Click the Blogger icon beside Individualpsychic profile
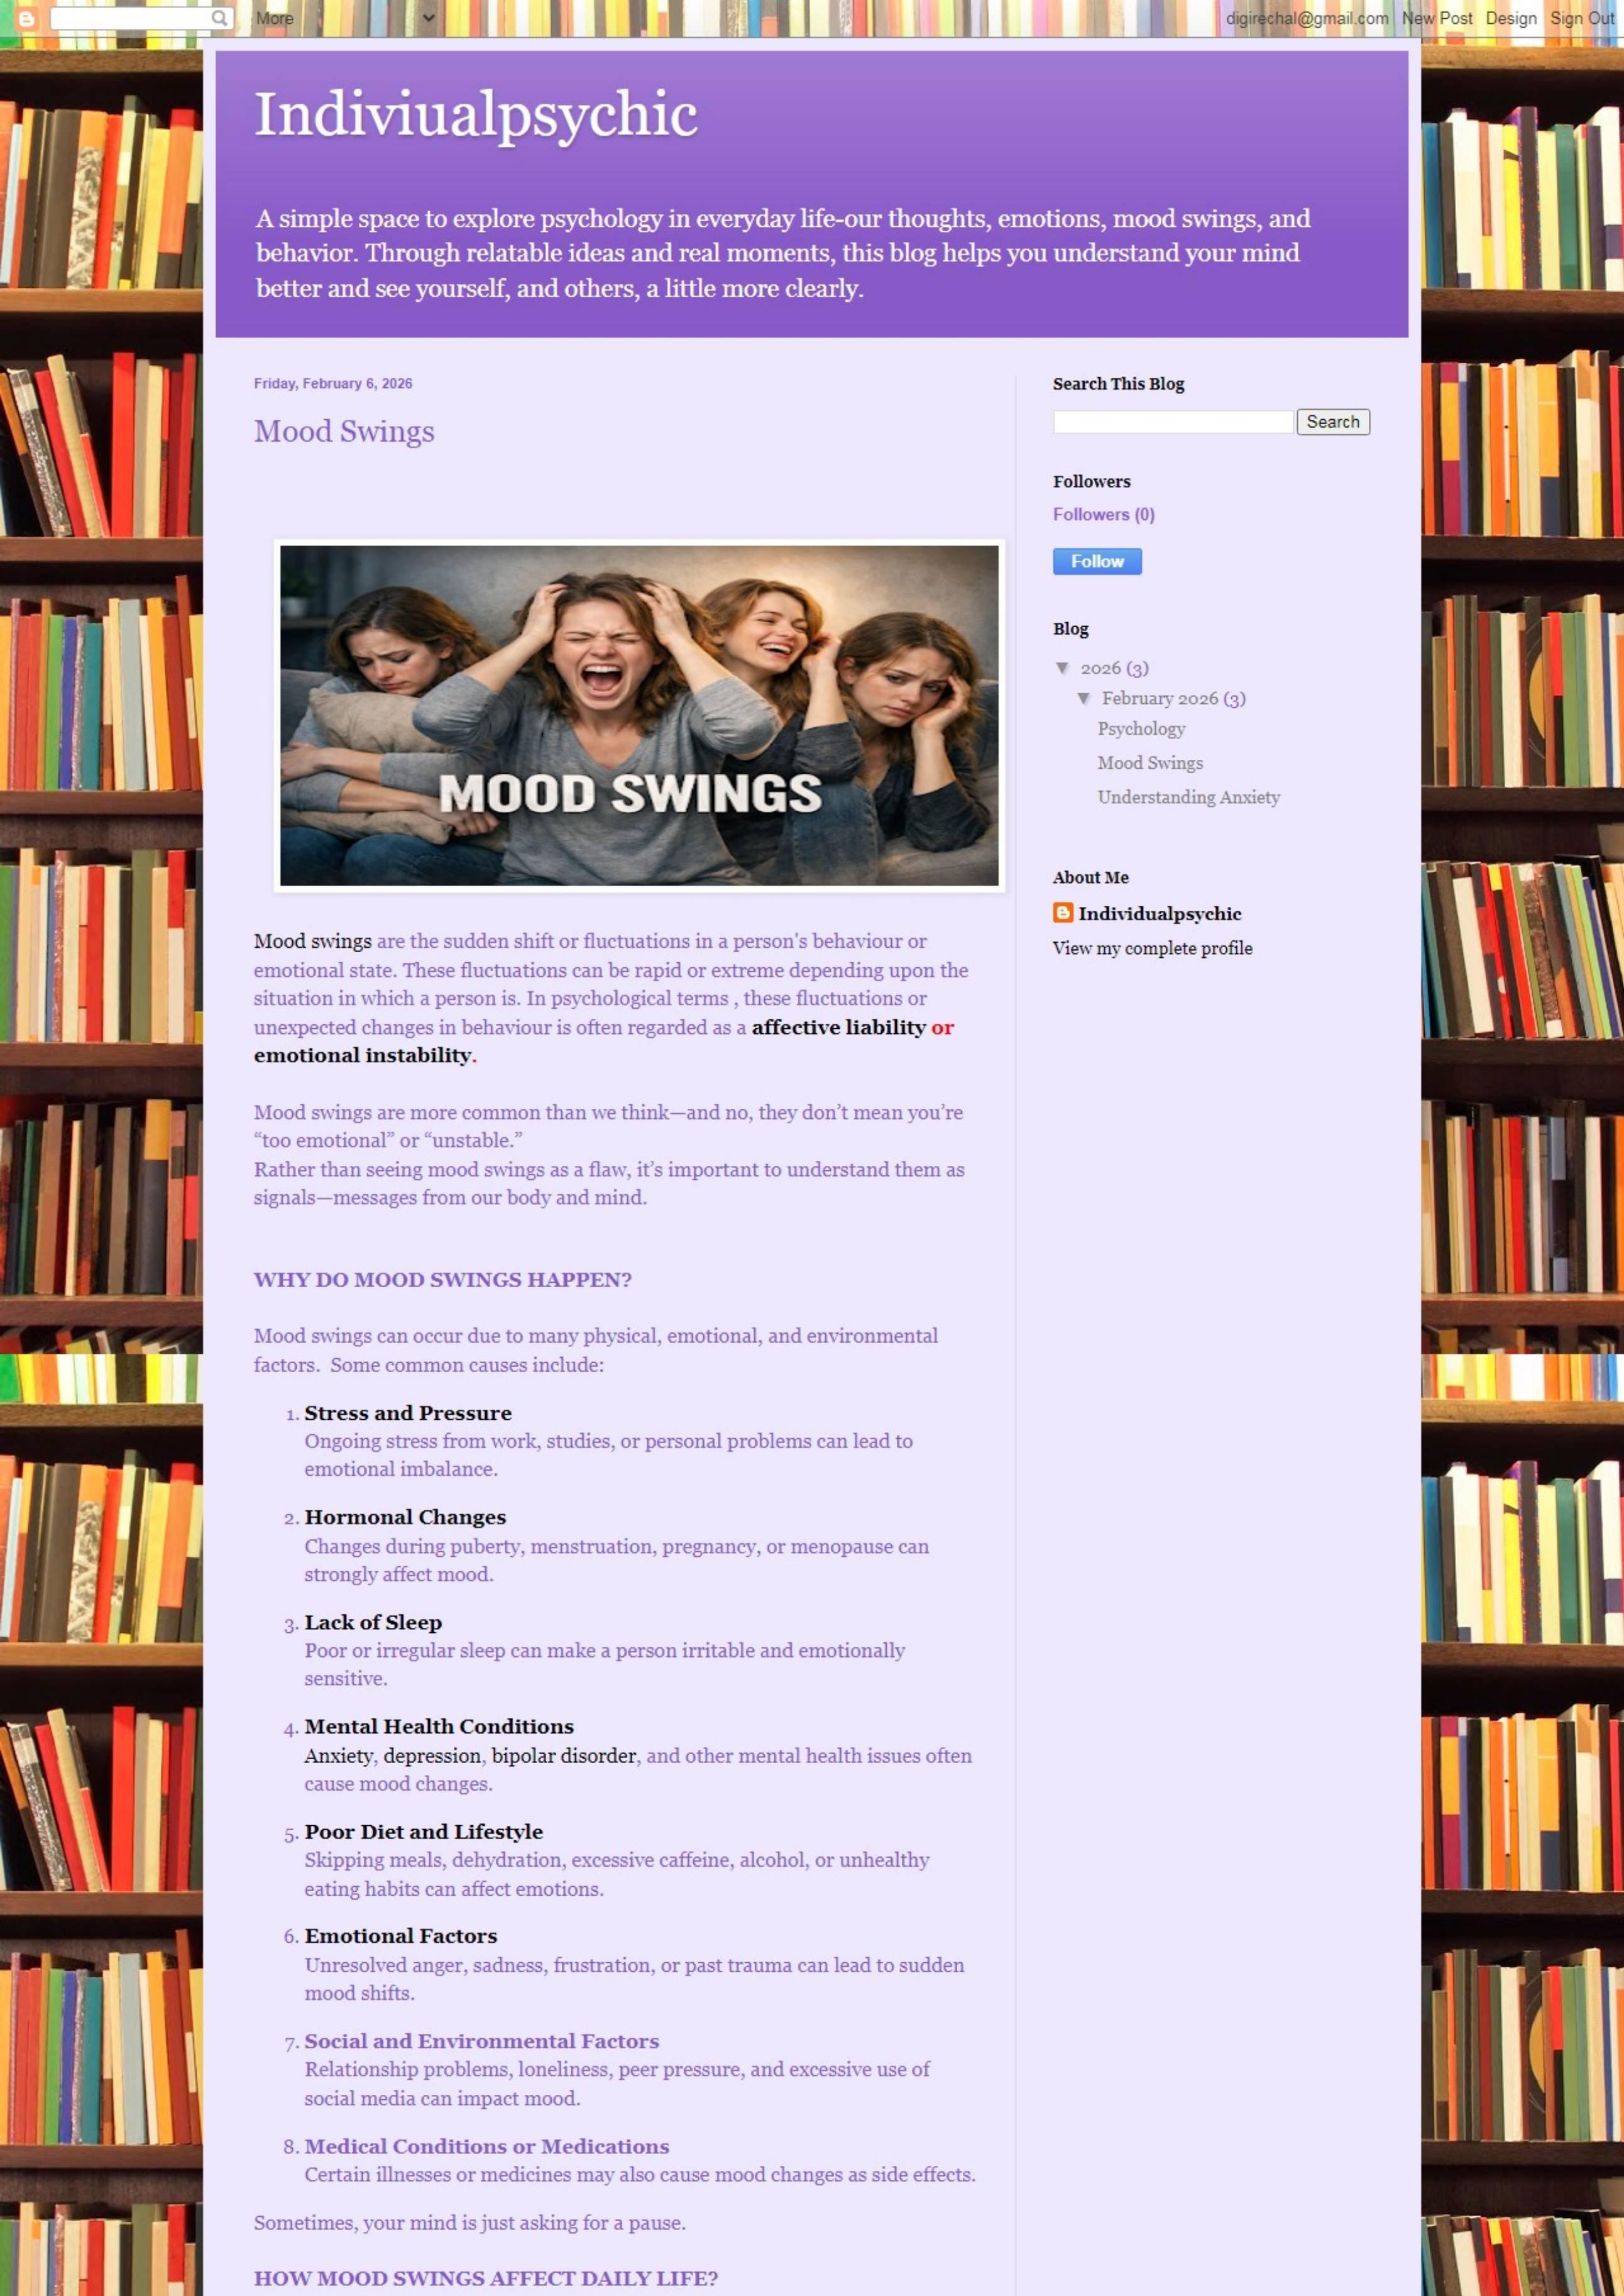 coord(1062,912)
